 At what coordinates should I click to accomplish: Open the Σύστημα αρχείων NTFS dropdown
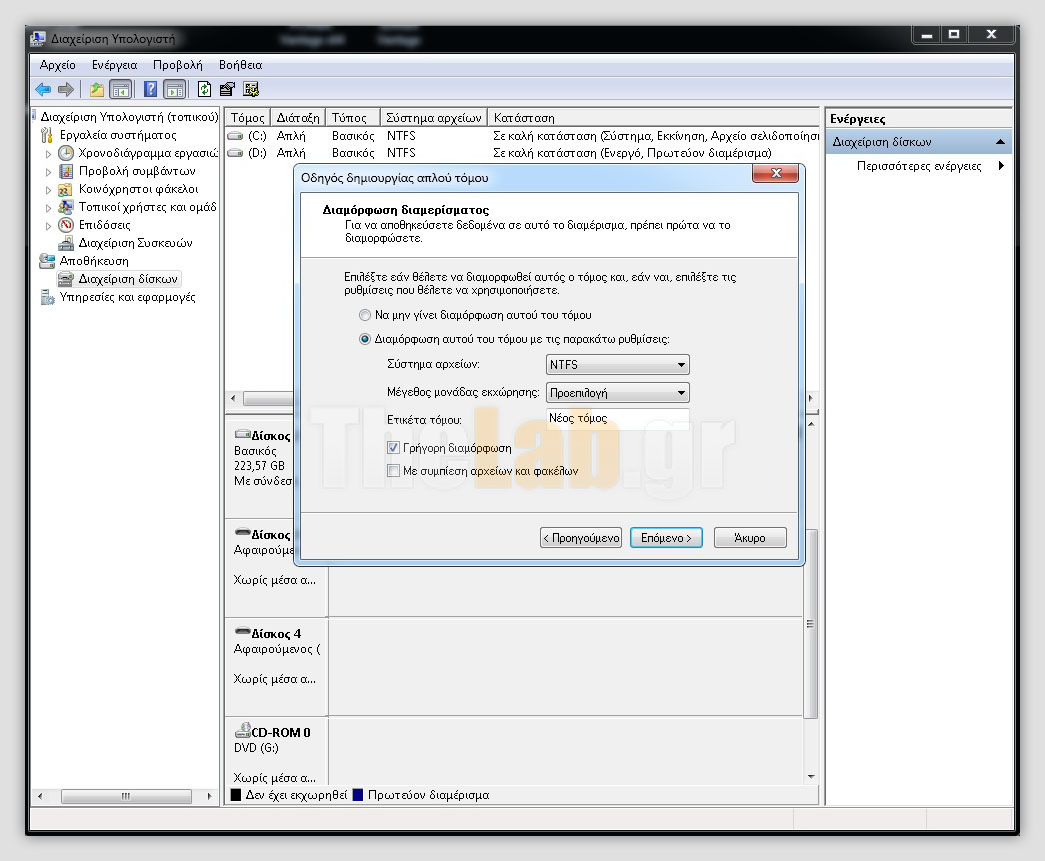coord(618,366)
